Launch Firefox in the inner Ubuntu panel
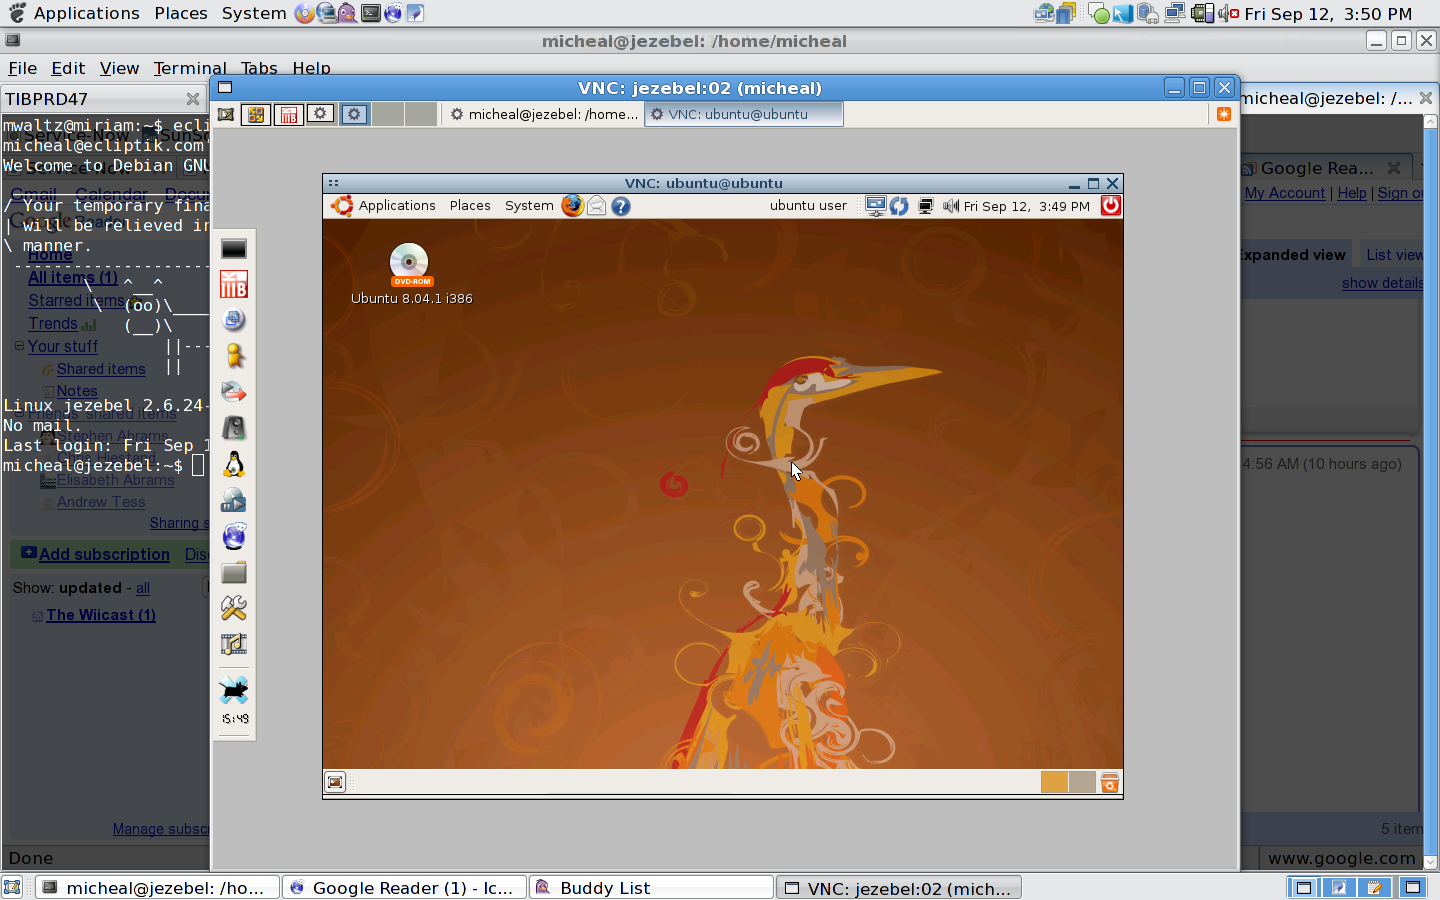 [572, 206]
